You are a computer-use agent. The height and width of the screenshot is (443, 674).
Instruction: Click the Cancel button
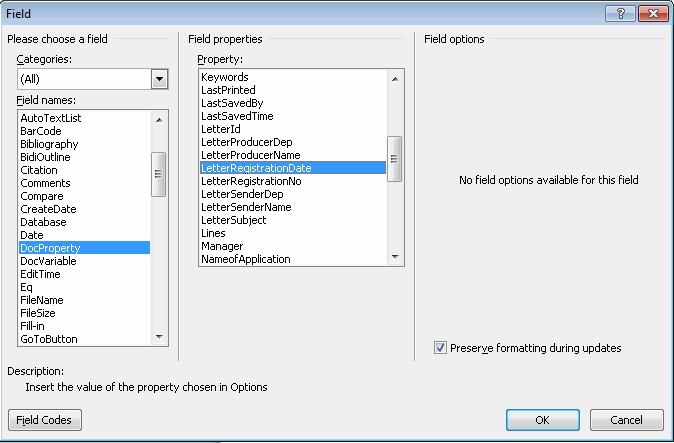click(x=626, y=420)
